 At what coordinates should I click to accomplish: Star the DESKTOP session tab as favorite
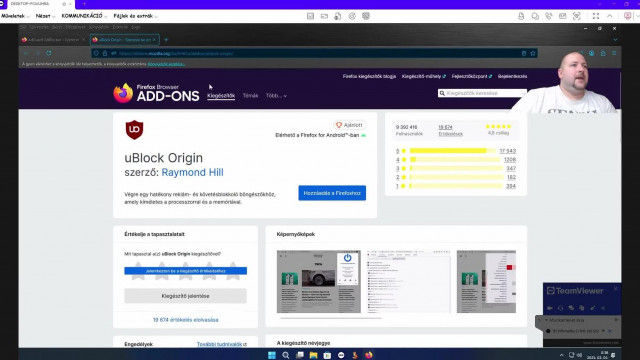point(64,4)
